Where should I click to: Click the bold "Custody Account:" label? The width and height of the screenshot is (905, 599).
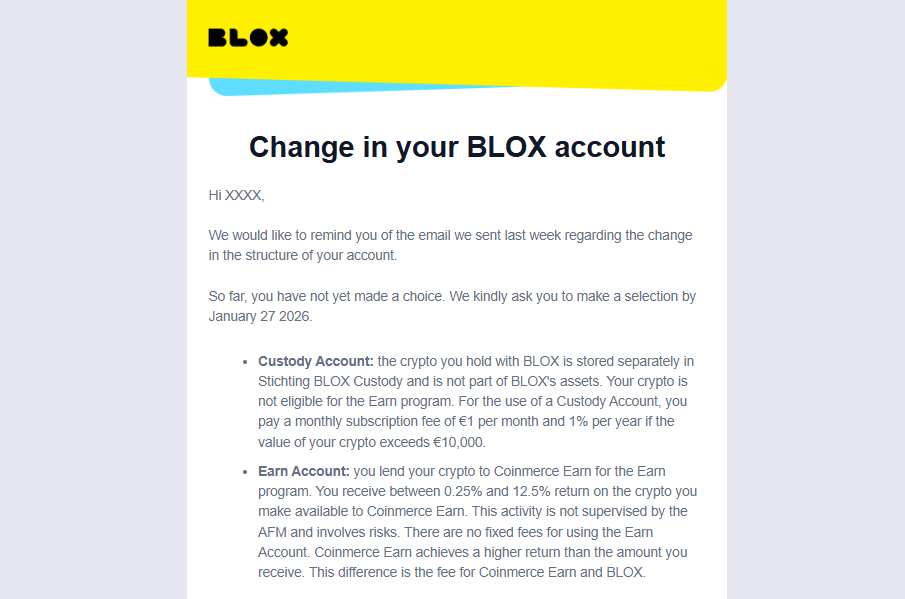(x=315, y=361)
